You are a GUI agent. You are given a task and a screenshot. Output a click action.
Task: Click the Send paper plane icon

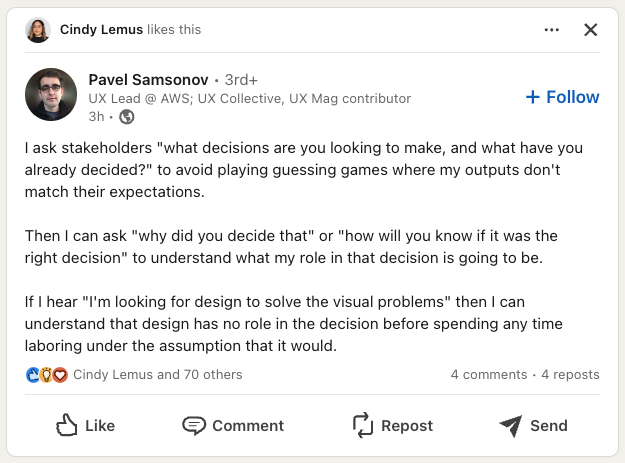[511, 425]
